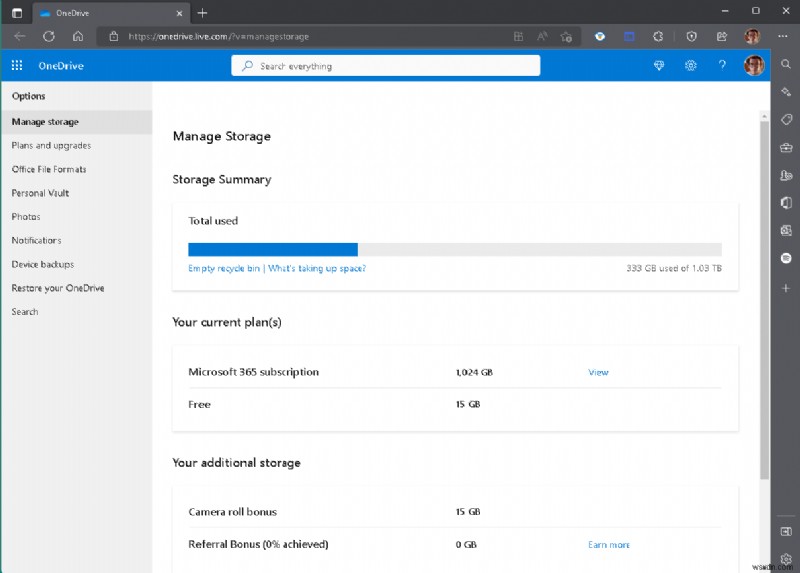The width and height of the screenshot is (800, 573).
Task: Add this page to favorites star icon
Action: click(566, 36)
